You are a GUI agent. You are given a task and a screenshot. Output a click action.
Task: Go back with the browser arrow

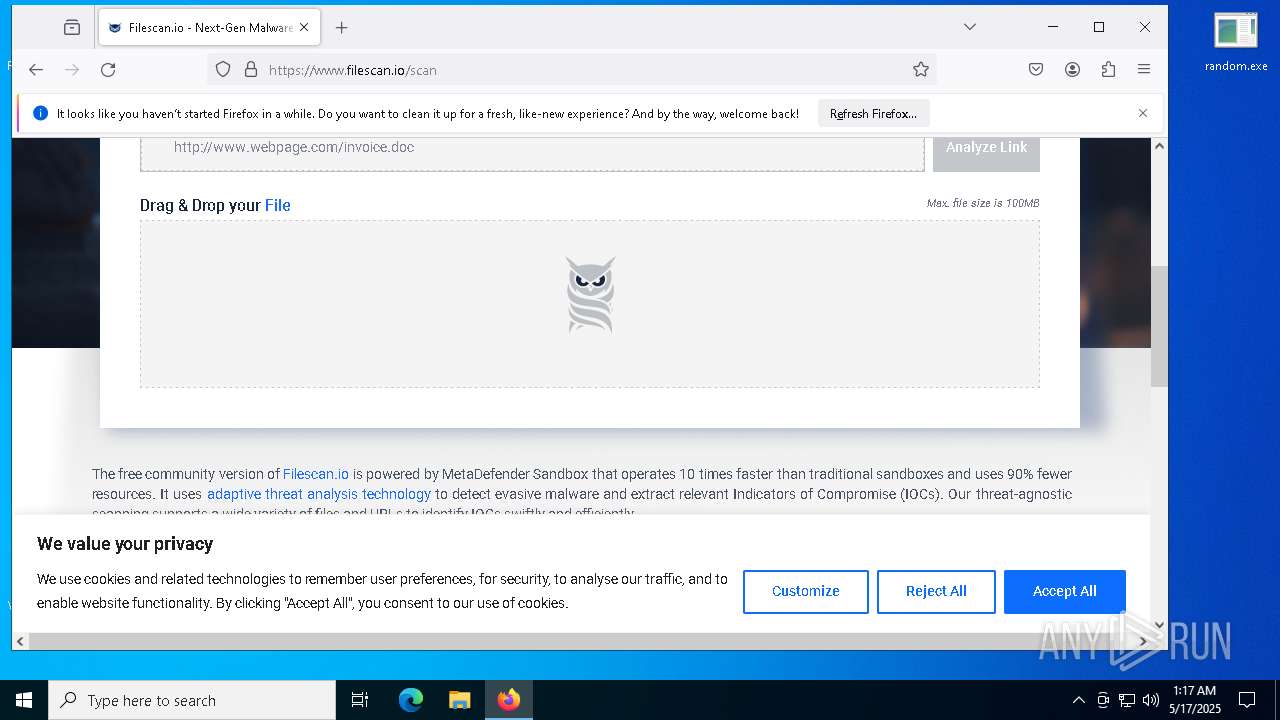point(36,70)
